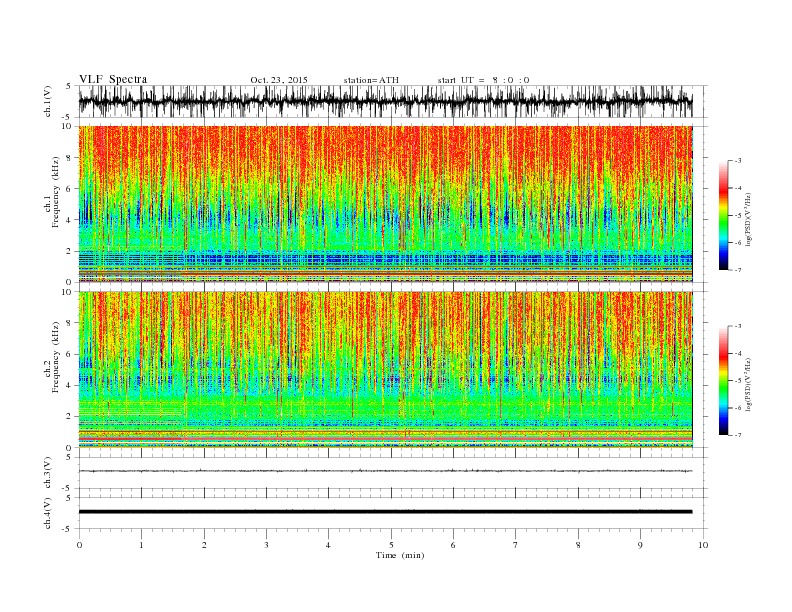
Task: Click the "ch.1(V)" axis label
Action: [48, 101]
